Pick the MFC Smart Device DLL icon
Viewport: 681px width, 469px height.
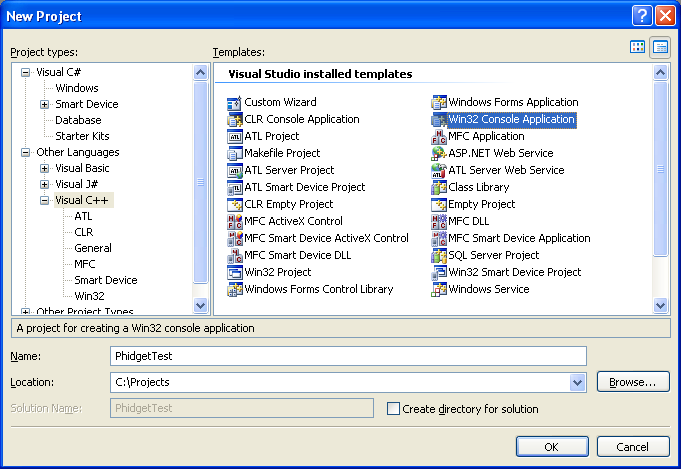[235, 255]
